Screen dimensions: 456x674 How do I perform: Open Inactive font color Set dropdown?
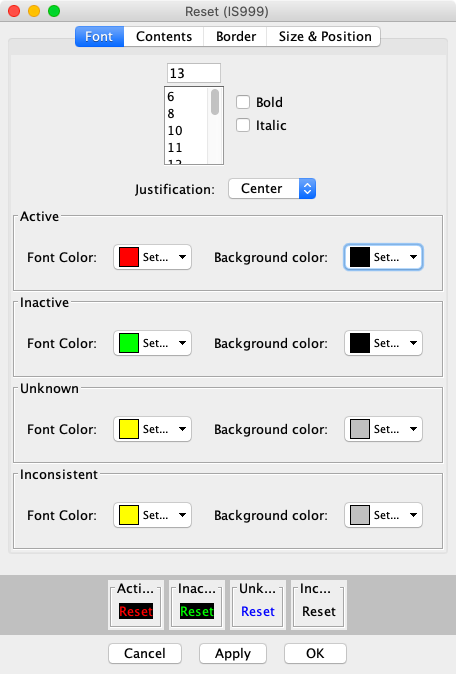point(153,343)
